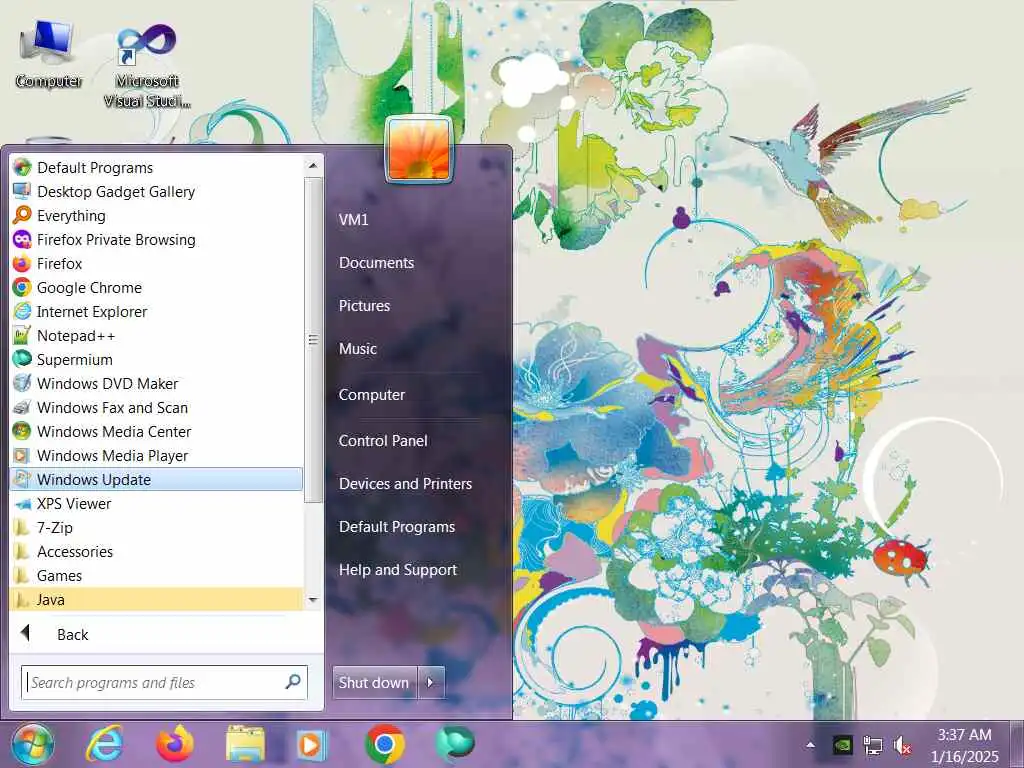Open Windows Media Player from the taskbar

[312, 744]
